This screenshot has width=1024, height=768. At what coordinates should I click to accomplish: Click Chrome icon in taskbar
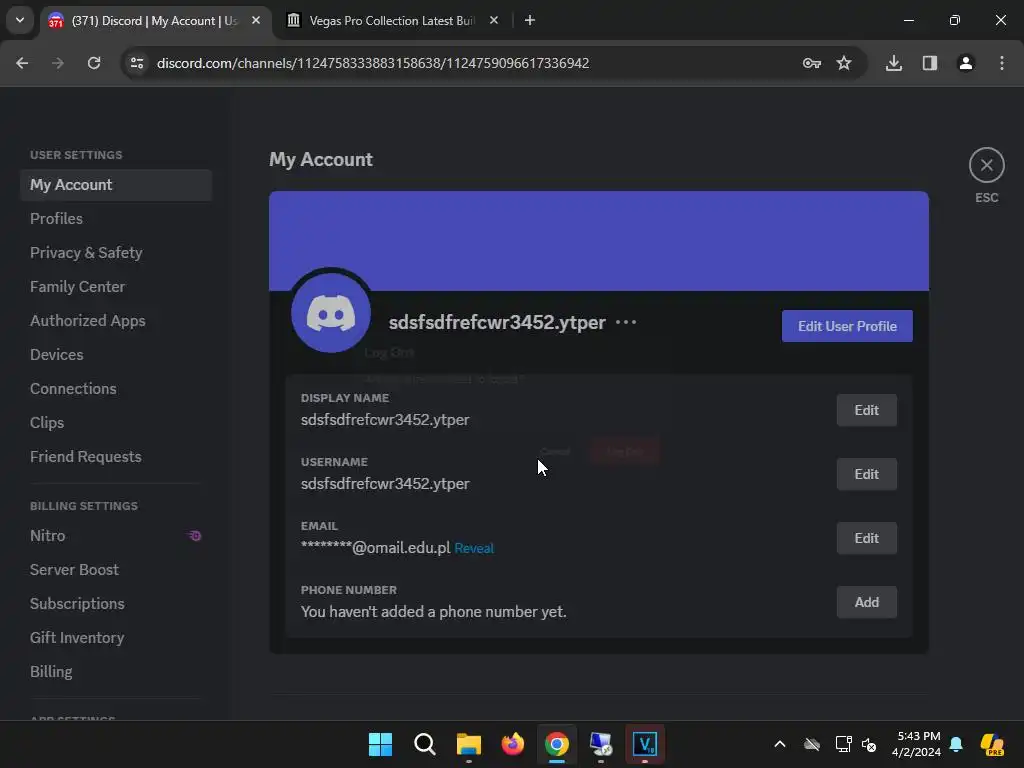pyautogui.click(x=556, y=744)
